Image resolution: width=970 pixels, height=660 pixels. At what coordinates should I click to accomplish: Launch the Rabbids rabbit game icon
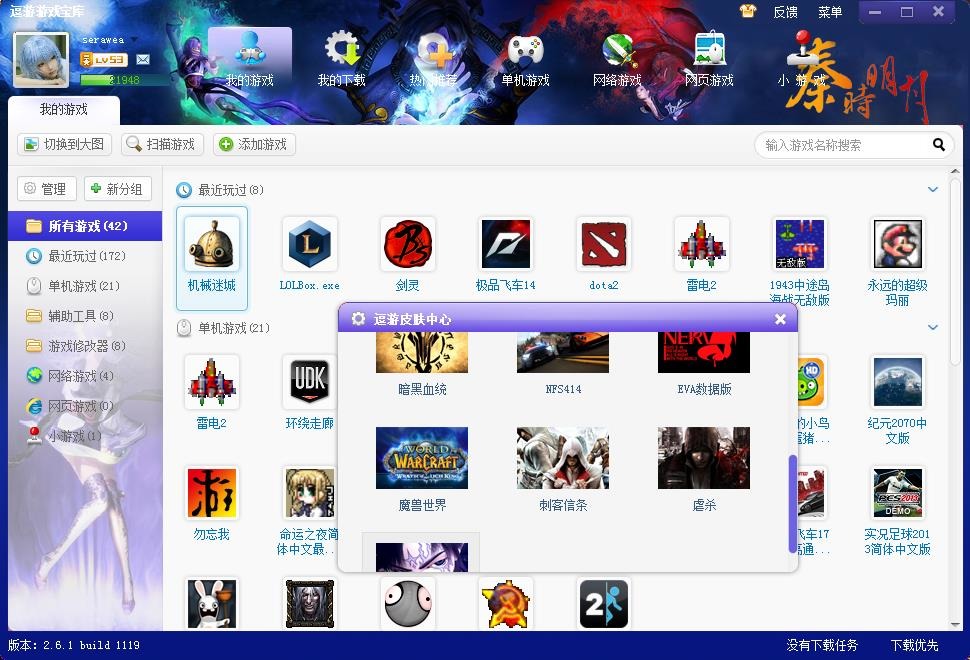(x=212, y=603)
